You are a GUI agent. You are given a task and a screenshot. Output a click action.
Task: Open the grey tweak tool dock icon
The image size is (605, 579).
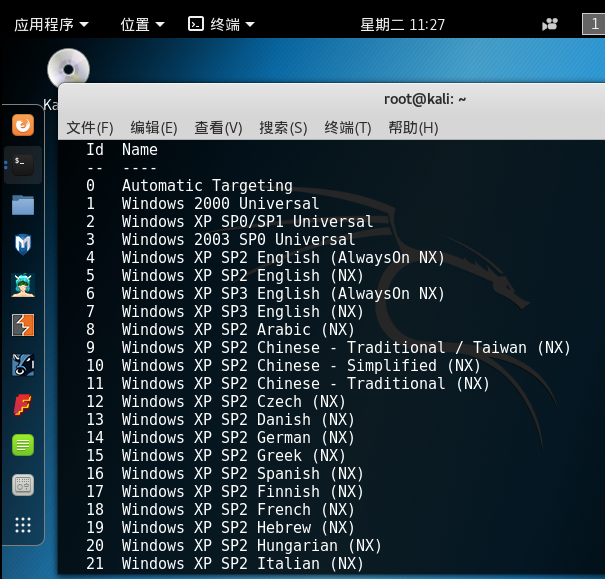click(x=23, y=485)
